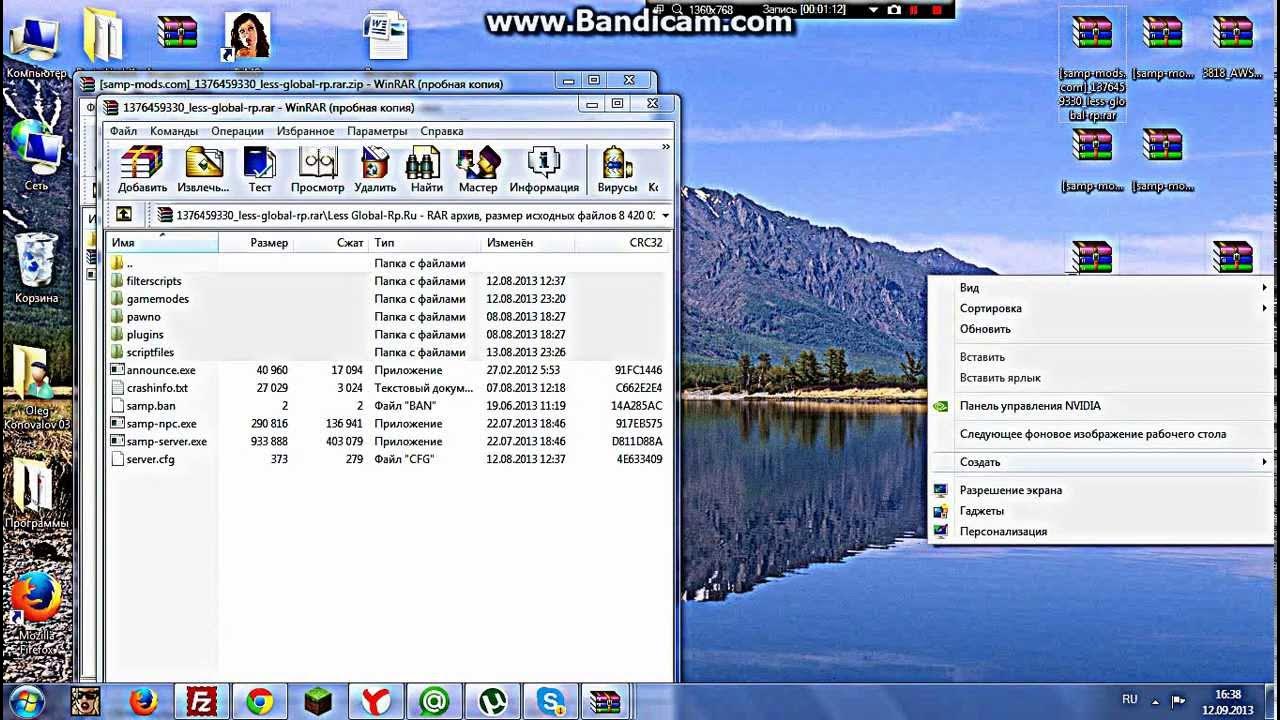1280x720 pixels.
Task: Show archive Информация icon
Action: pos(544,169)
